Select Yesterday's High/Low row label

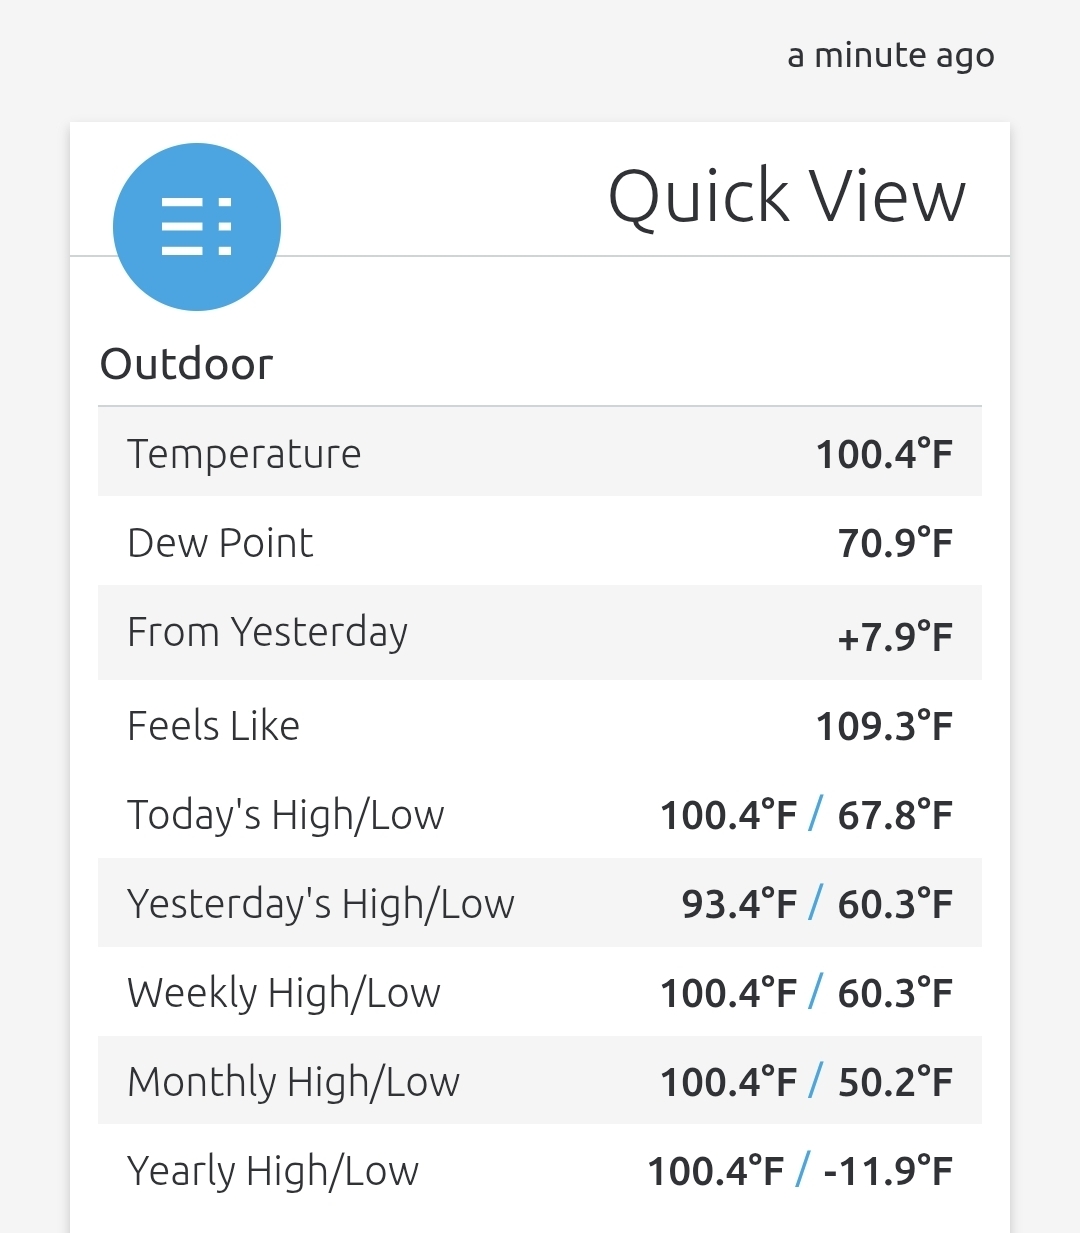[x=321, y=904]
